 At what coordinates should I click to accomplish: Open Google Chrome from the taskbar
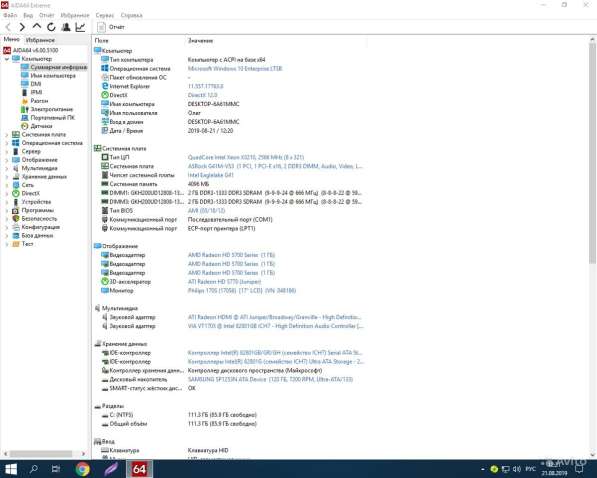click(x=83, y=469)
